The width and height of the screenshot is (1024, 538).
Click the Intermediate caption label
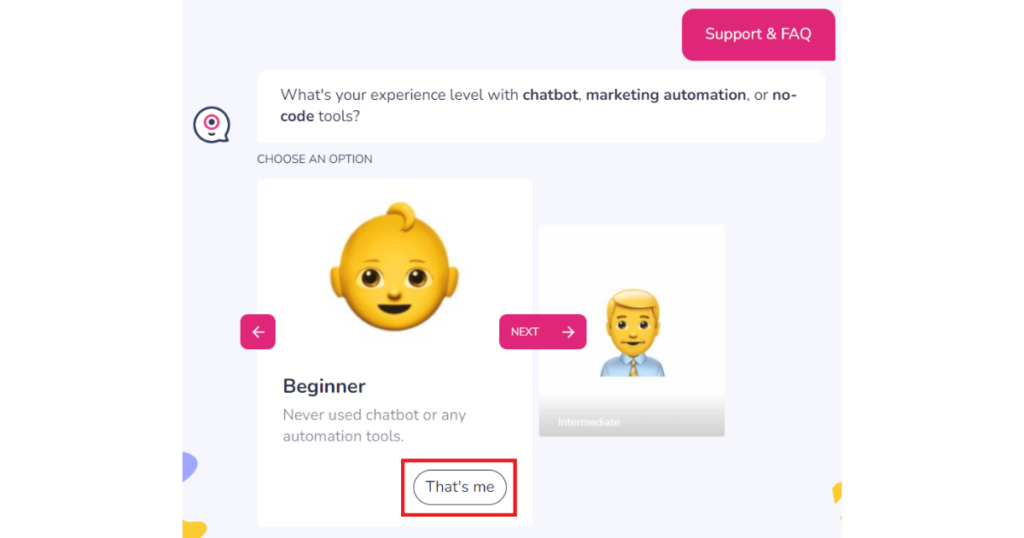(x=589, y=422)
